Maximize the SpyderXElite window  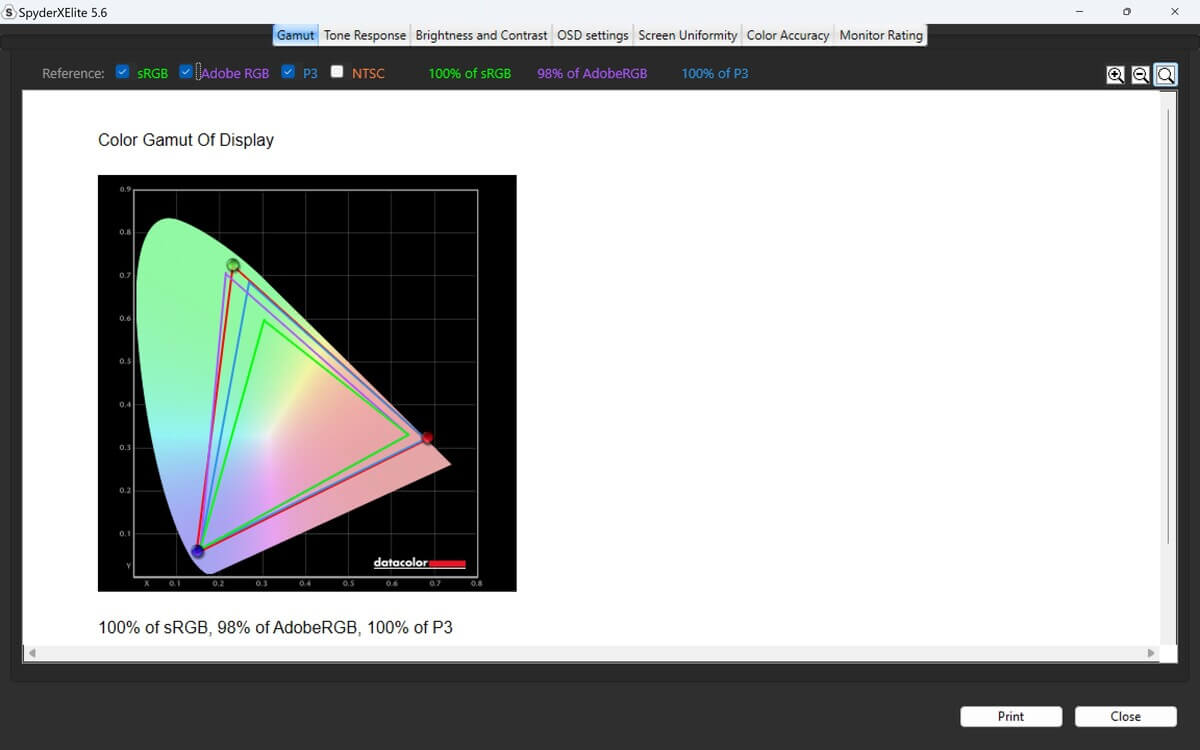coord(1127,12)
